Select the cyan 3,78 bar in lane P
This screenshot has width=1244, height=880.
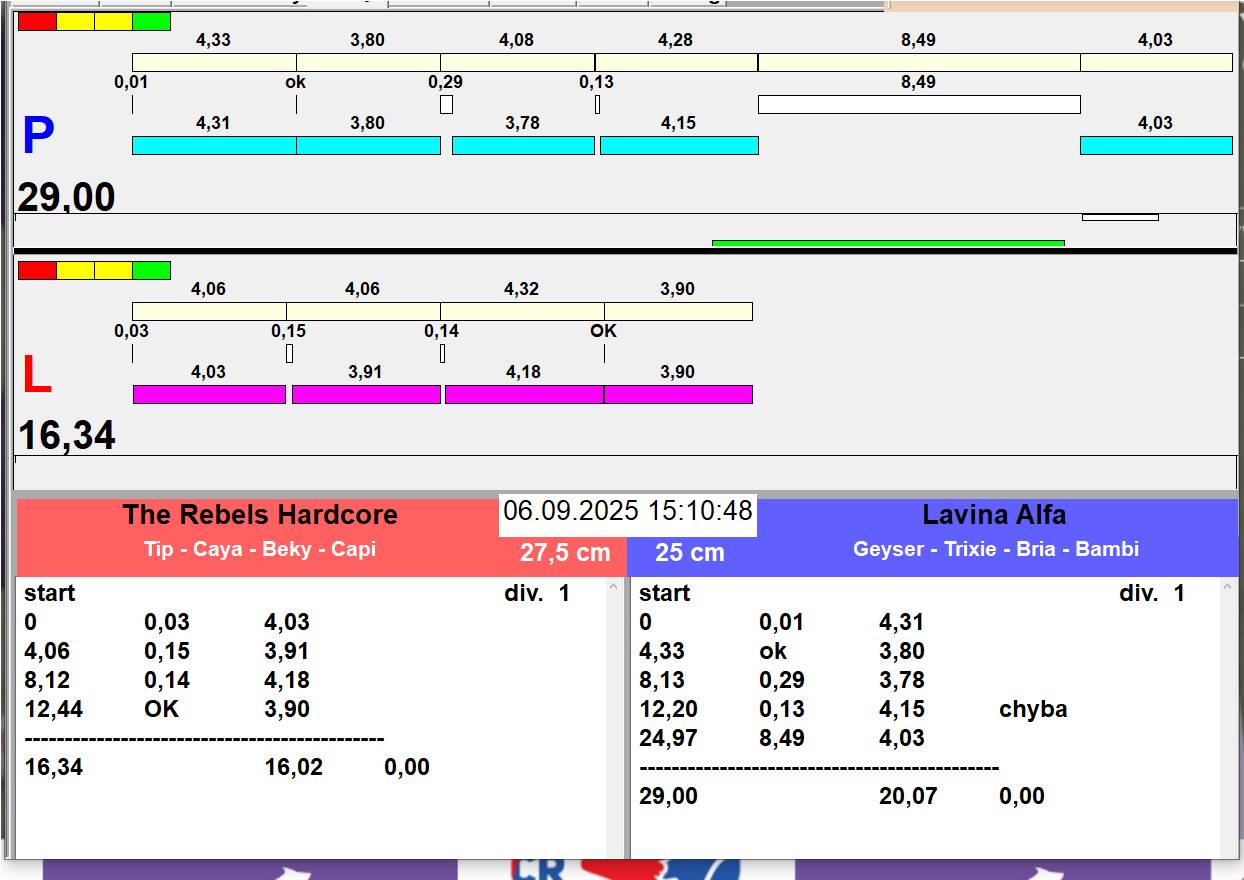[523, 145]
